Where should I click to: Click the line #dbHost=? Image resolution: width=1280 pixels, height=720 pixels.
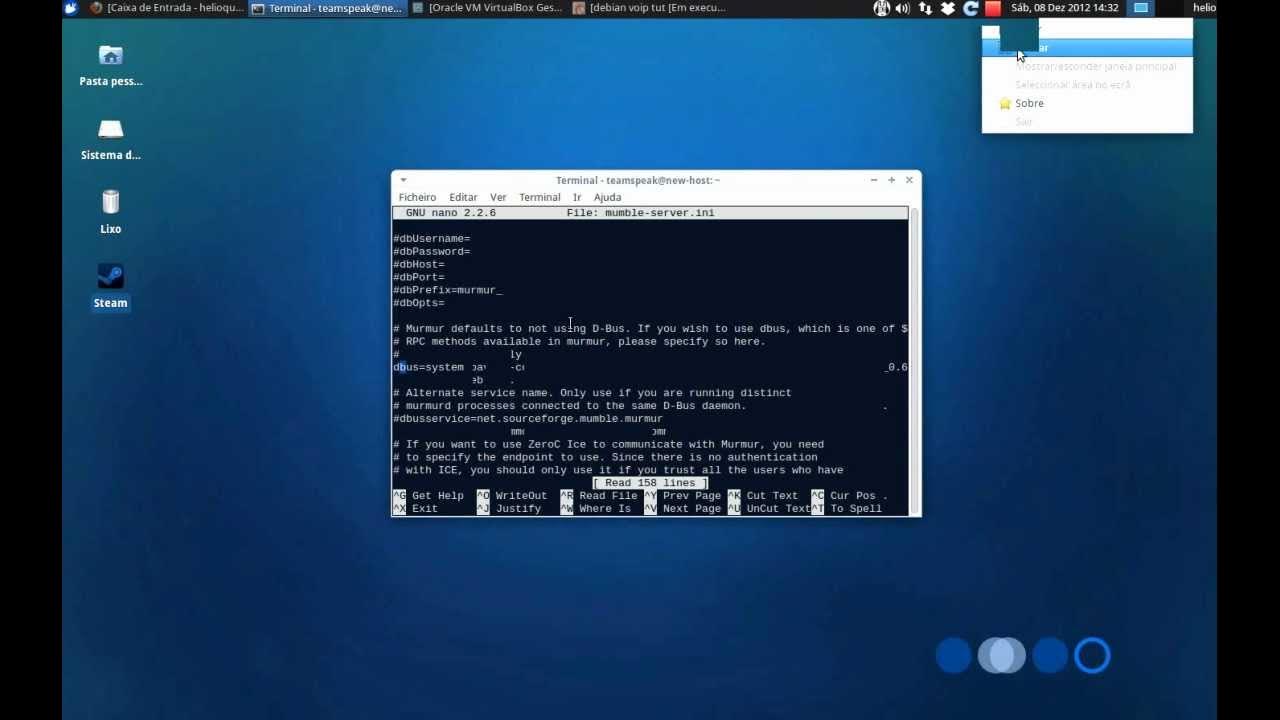419,265
